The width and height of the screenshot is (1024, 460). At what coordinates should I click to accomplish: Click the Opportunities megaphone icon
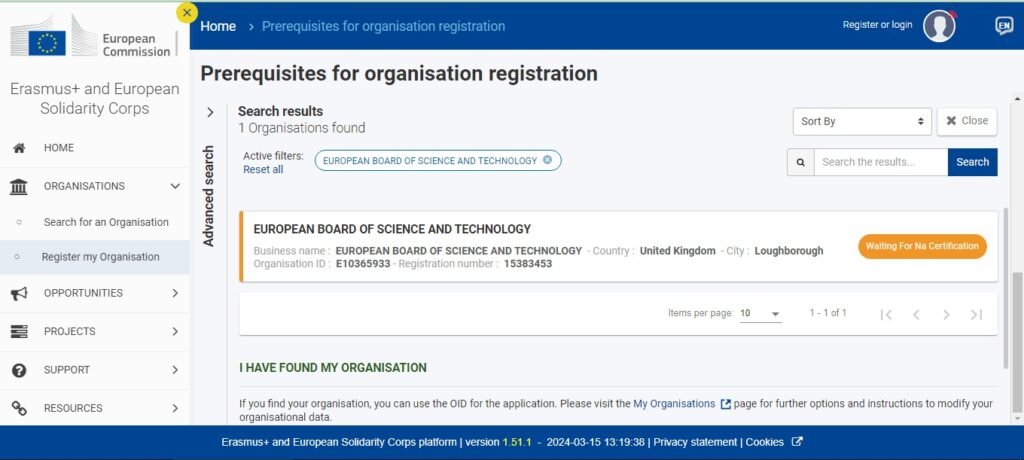19,293
